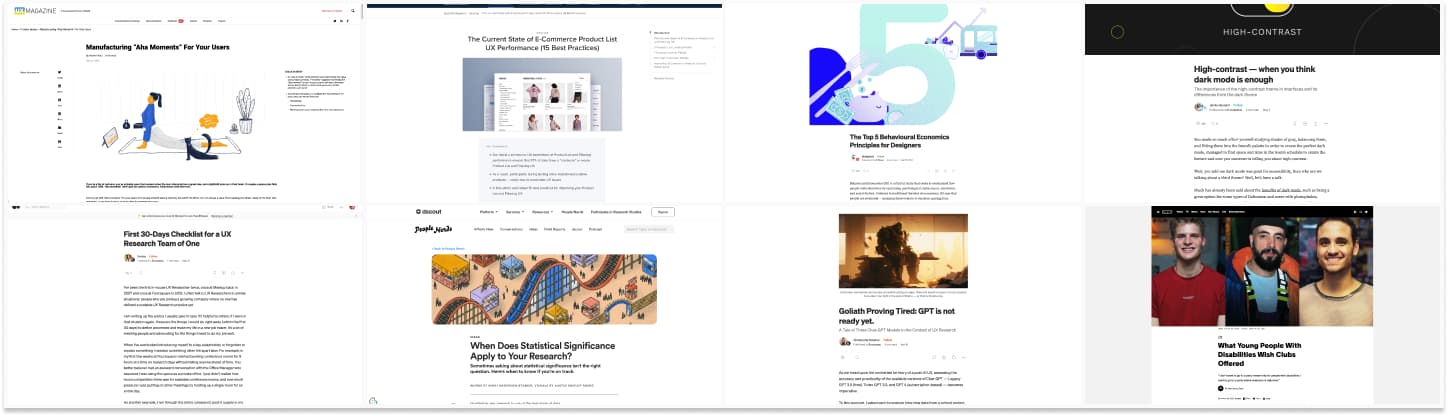Expand the Services dropdown in dscout nav
Image resolution: width=1448 pixels, height=416 pixels.
coord(515,212)
